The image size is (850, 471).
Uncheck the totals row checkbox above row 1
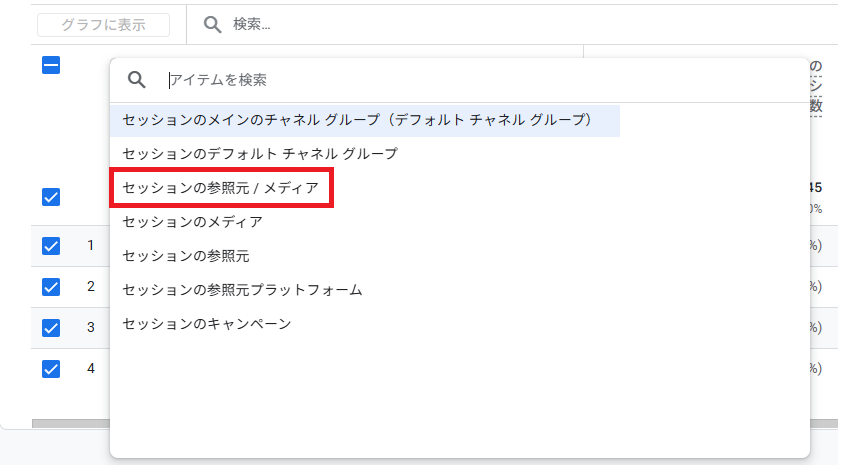click(x=51, y=197)
